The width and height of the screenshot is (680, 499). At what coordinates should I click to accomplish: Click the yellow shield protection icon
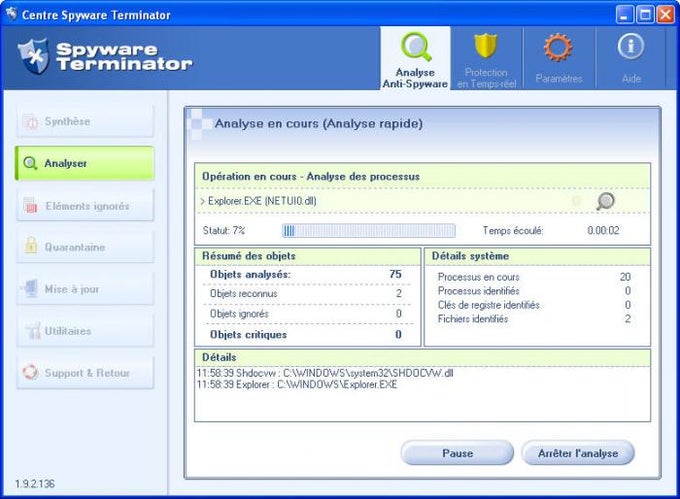(x=485, y=46)
